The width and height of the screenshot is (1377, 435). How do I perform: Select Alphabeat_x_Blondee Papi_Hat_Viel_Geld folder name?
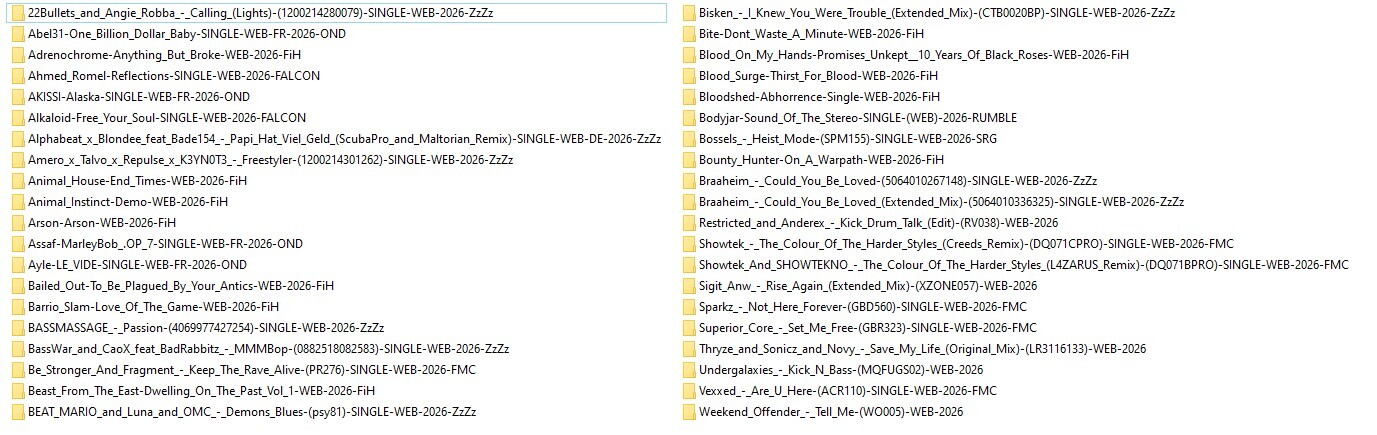344,139
